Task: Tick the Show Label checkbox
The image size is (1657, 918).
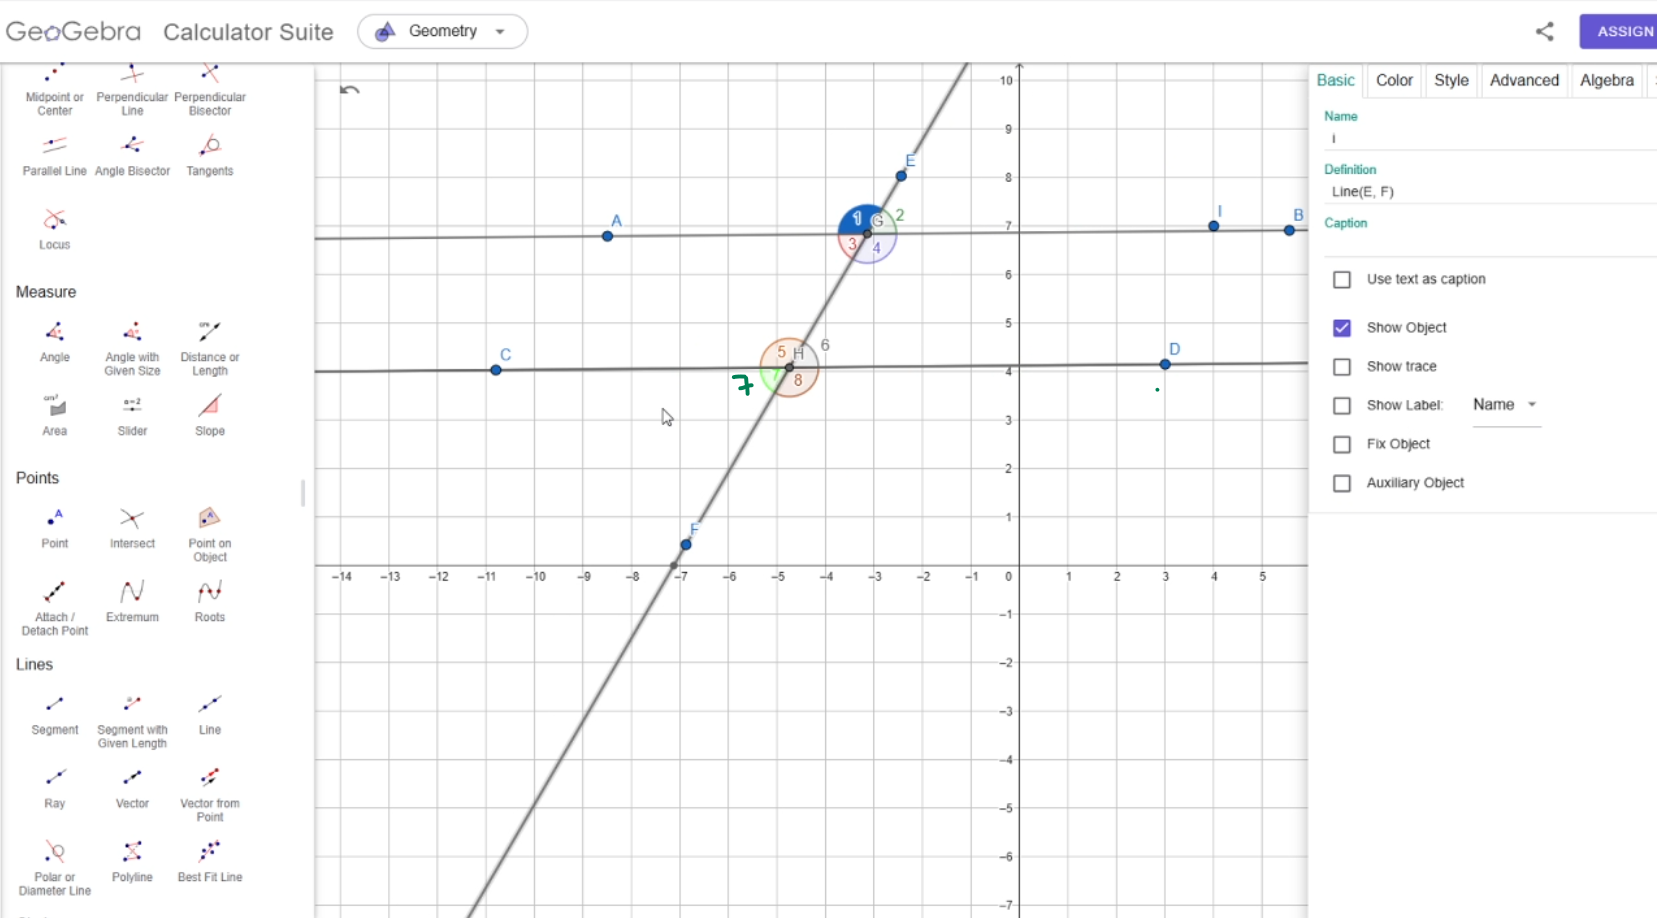Action: pos(1342,406)
